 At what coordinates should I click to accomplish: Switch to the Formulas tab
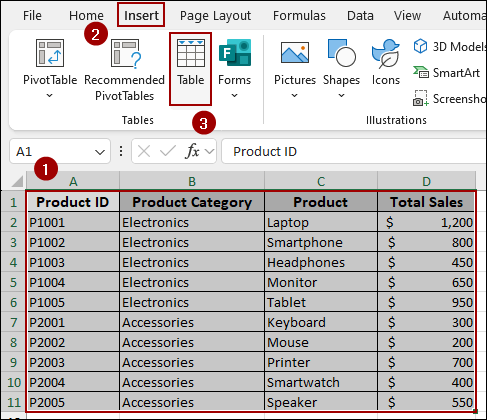point(299,15)
